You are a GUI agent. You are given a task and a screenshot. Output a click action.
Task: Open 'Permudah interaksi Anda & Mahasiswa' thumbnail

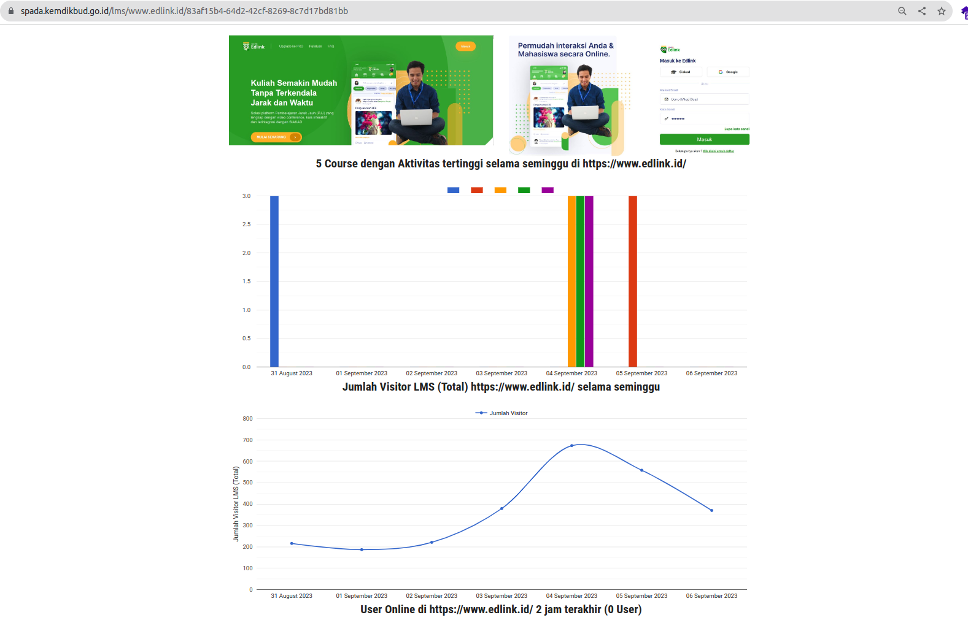coord(570,95)
